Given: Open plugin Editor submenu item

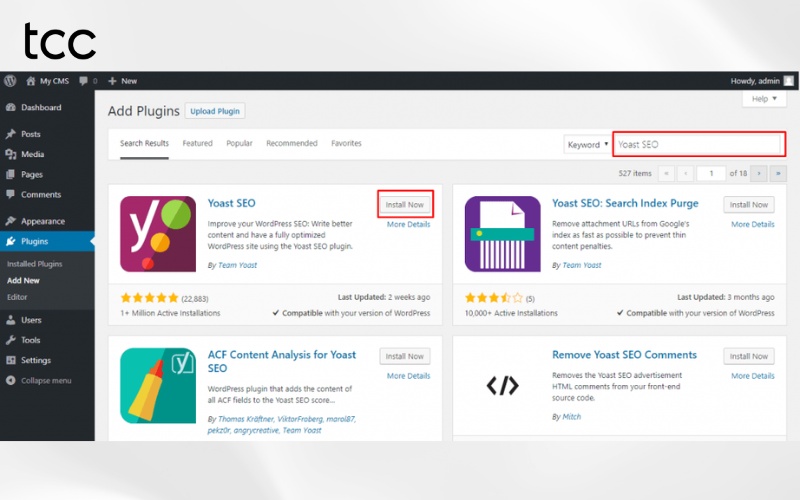Looking at the screenshot, I should pos(17,297).
